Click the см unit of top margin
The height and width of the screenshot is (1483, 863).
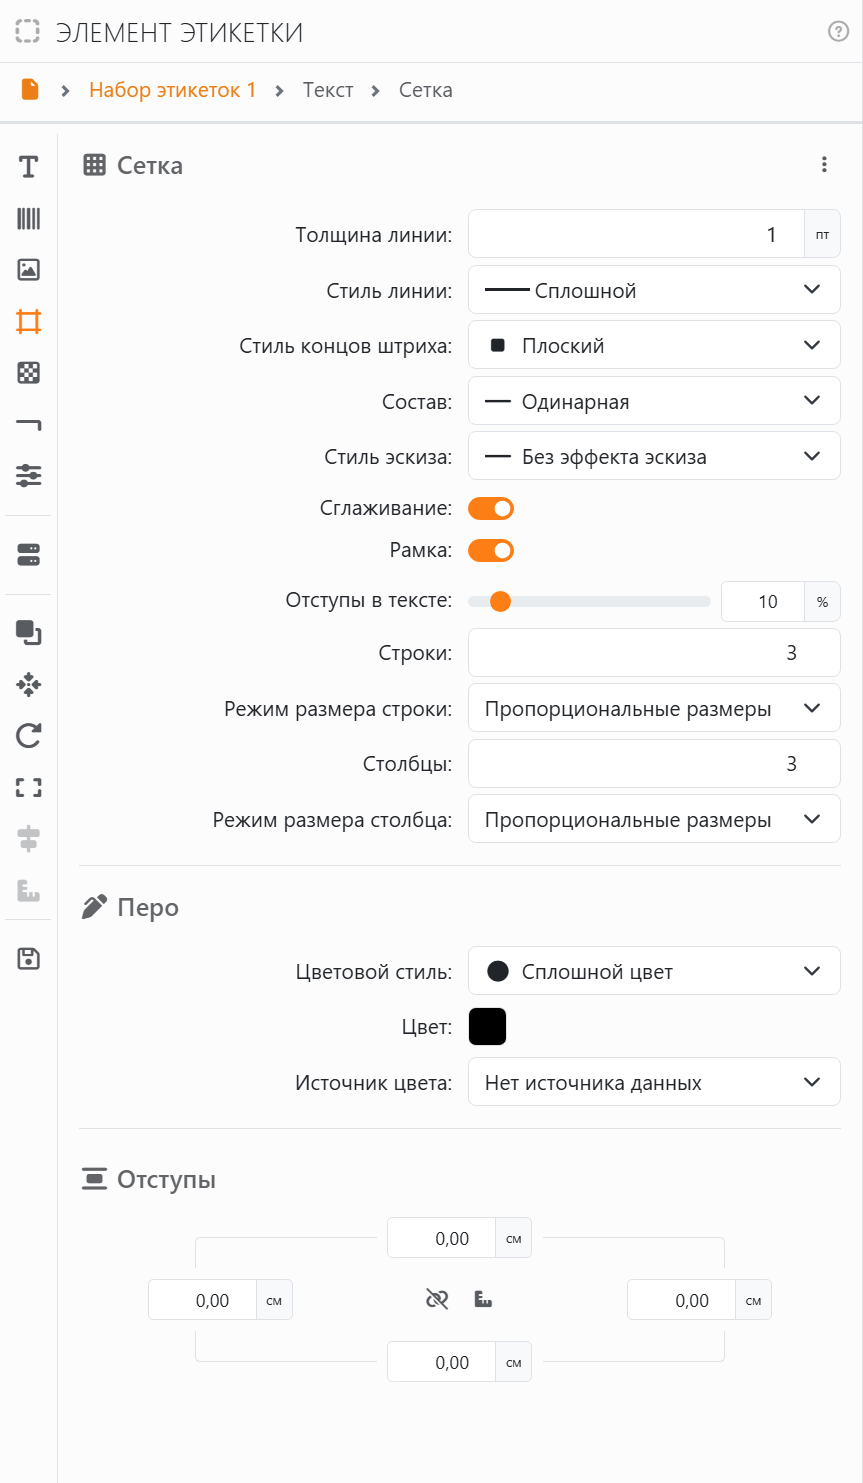click(x=514, y=1238)
